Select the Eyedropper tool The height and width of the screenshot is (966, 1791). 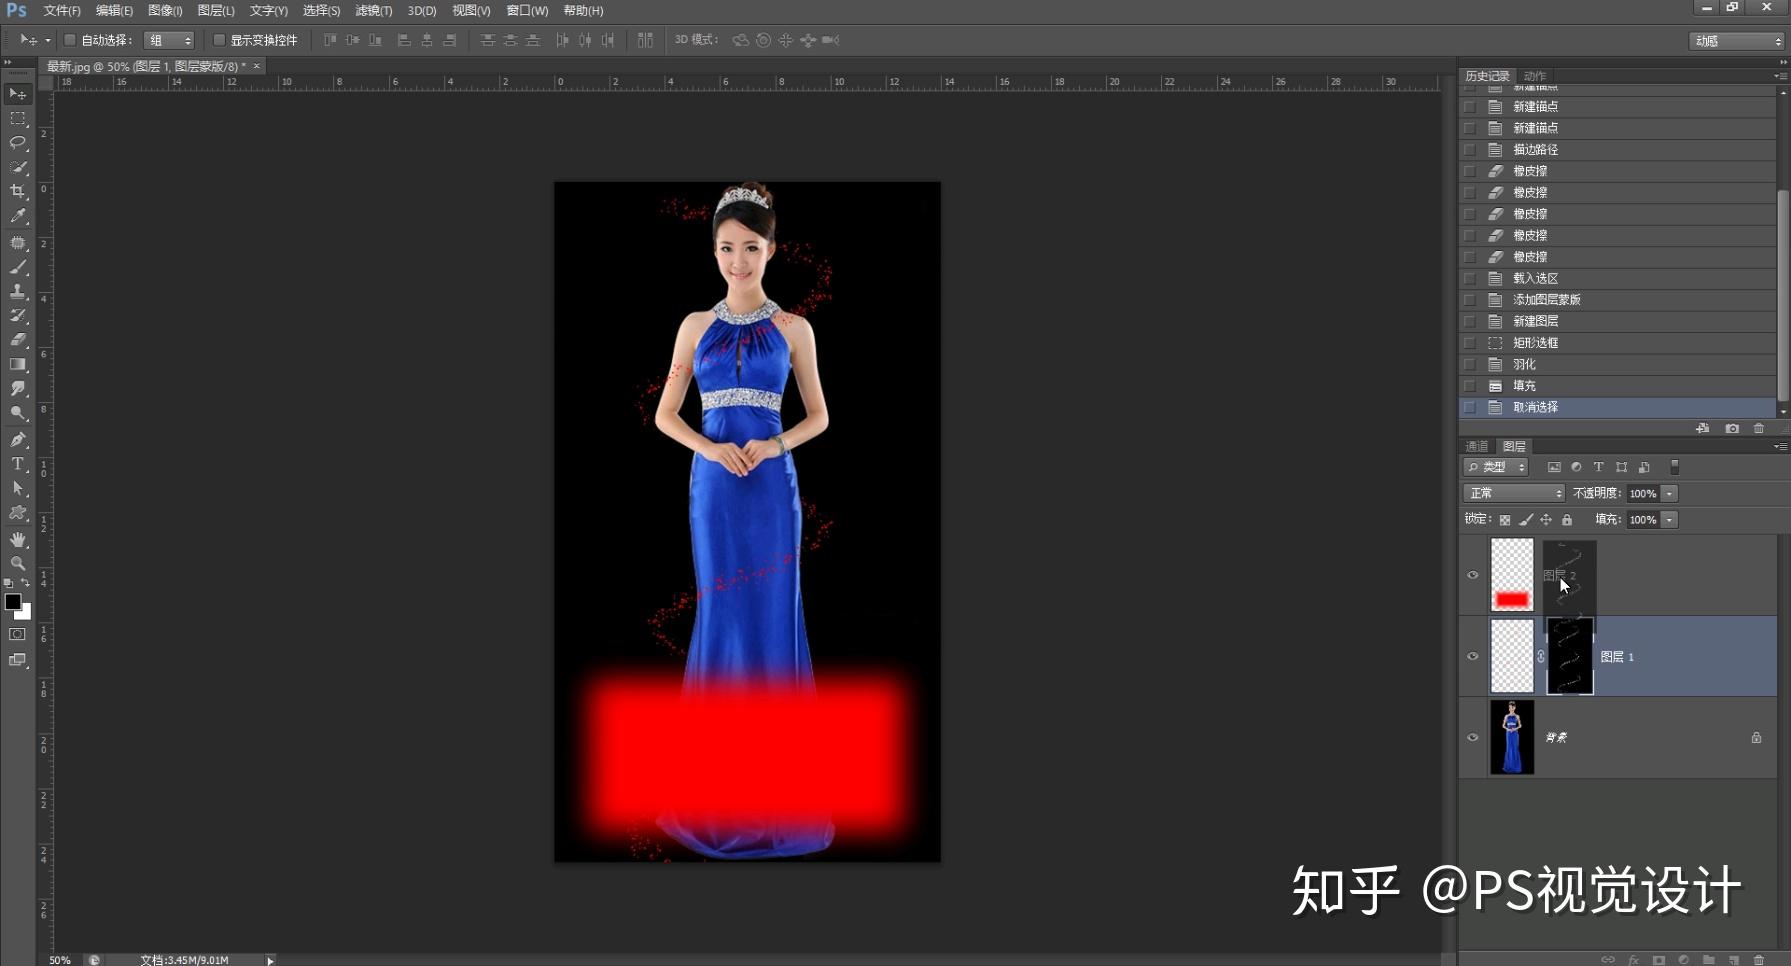[18, 215]
